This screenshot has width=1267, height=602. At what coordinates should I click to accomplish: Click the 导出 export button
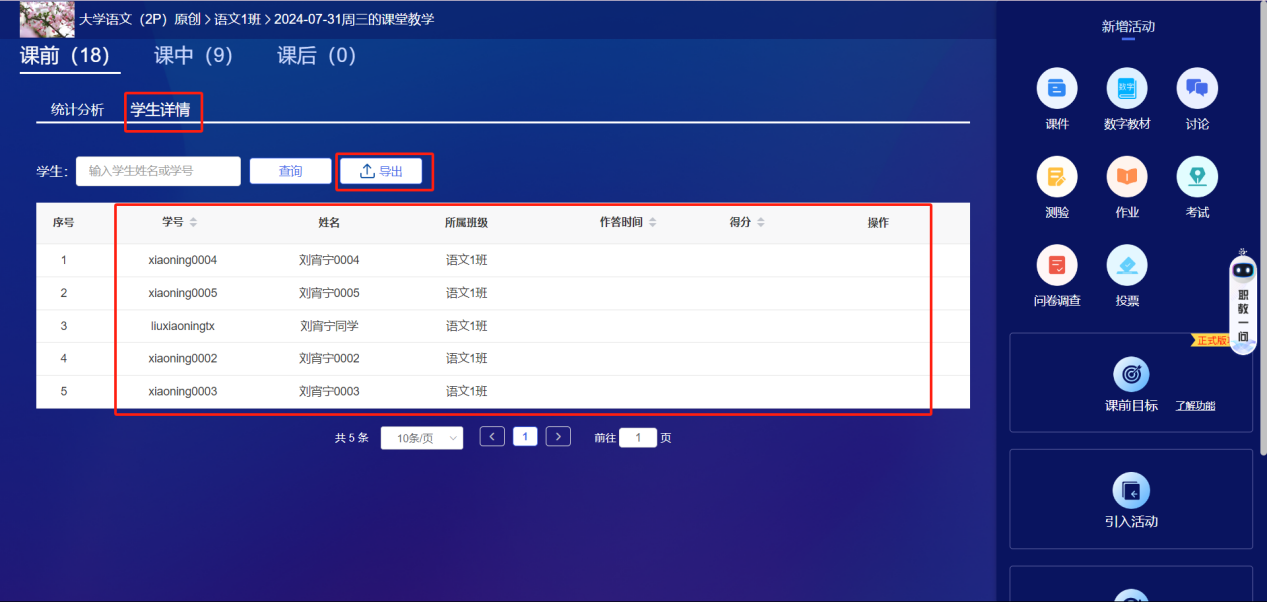point(381,171)
